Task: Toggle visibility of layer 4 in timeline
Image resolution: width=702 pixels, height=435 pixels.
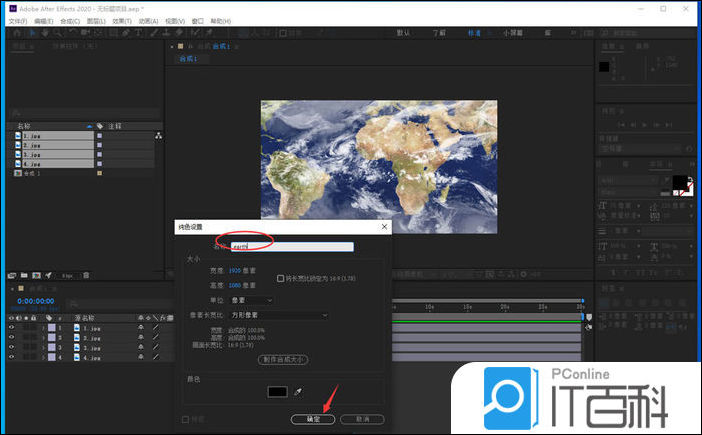Action: [11, 357]
